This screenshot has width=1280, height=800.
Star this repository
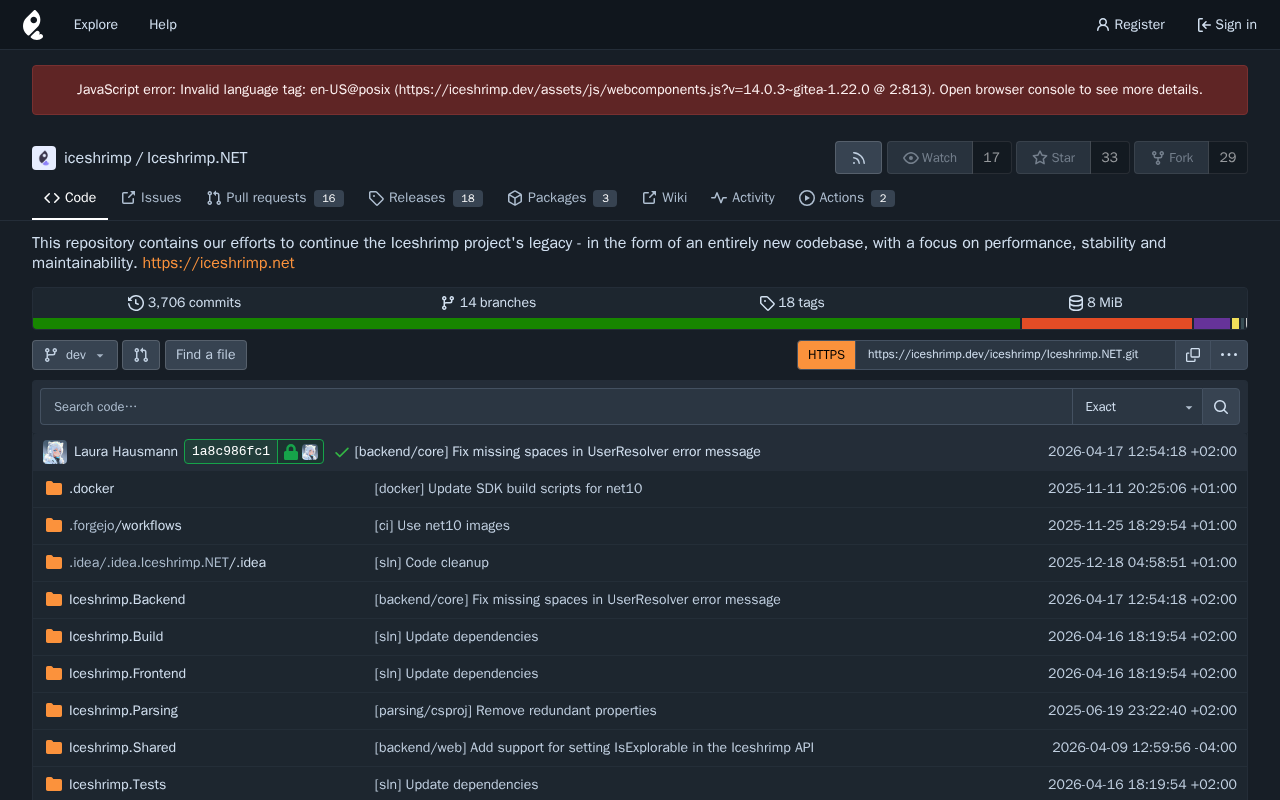click(1053, 158)
